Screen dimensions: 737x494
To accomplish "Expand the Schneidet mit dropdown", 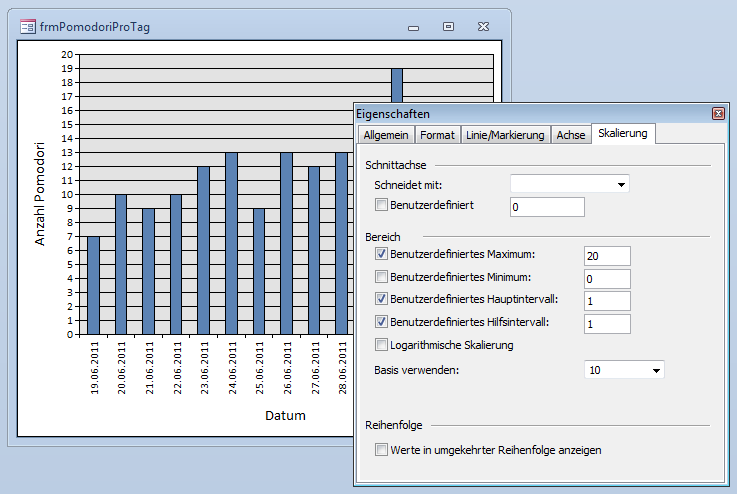I will (621, 185).
